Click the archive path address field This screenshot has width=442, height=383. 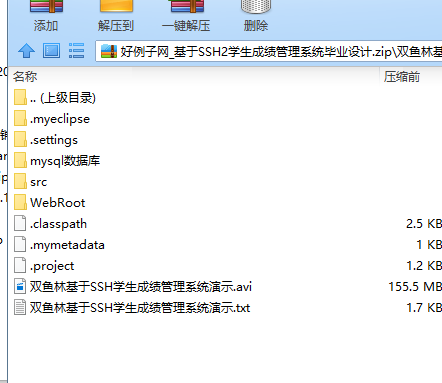coord(269,51)
